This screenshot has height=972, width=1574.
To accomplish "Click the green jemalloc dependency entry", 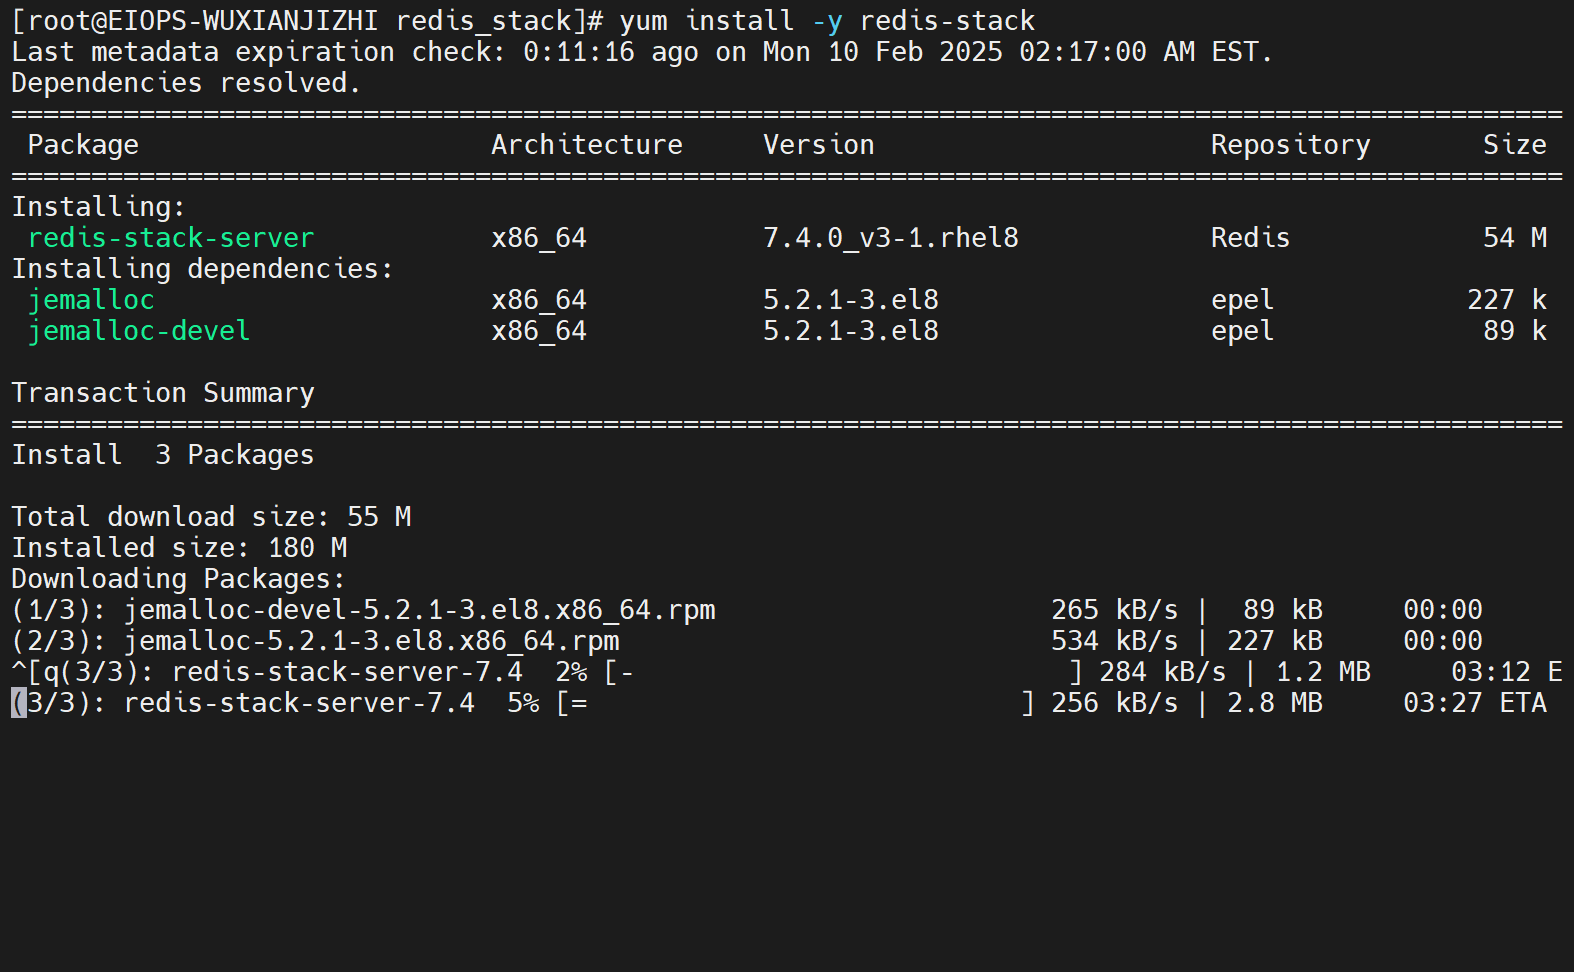I will (91, 300).
